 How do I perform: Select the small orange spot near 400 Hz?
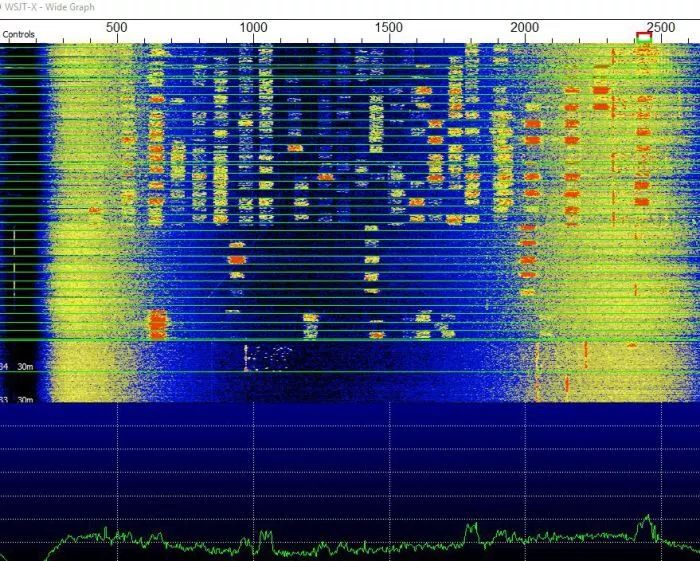(x=94, y=210)
